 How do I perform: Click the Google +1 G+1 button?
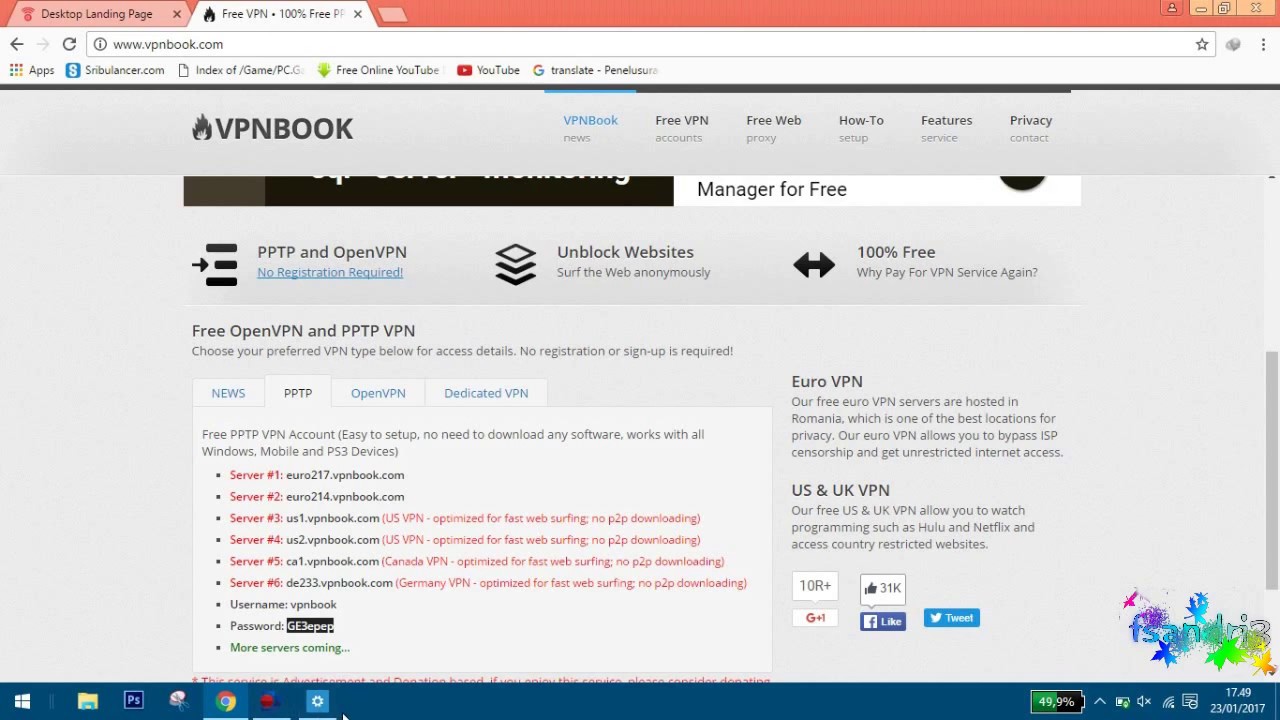click(x=815, y=618)
